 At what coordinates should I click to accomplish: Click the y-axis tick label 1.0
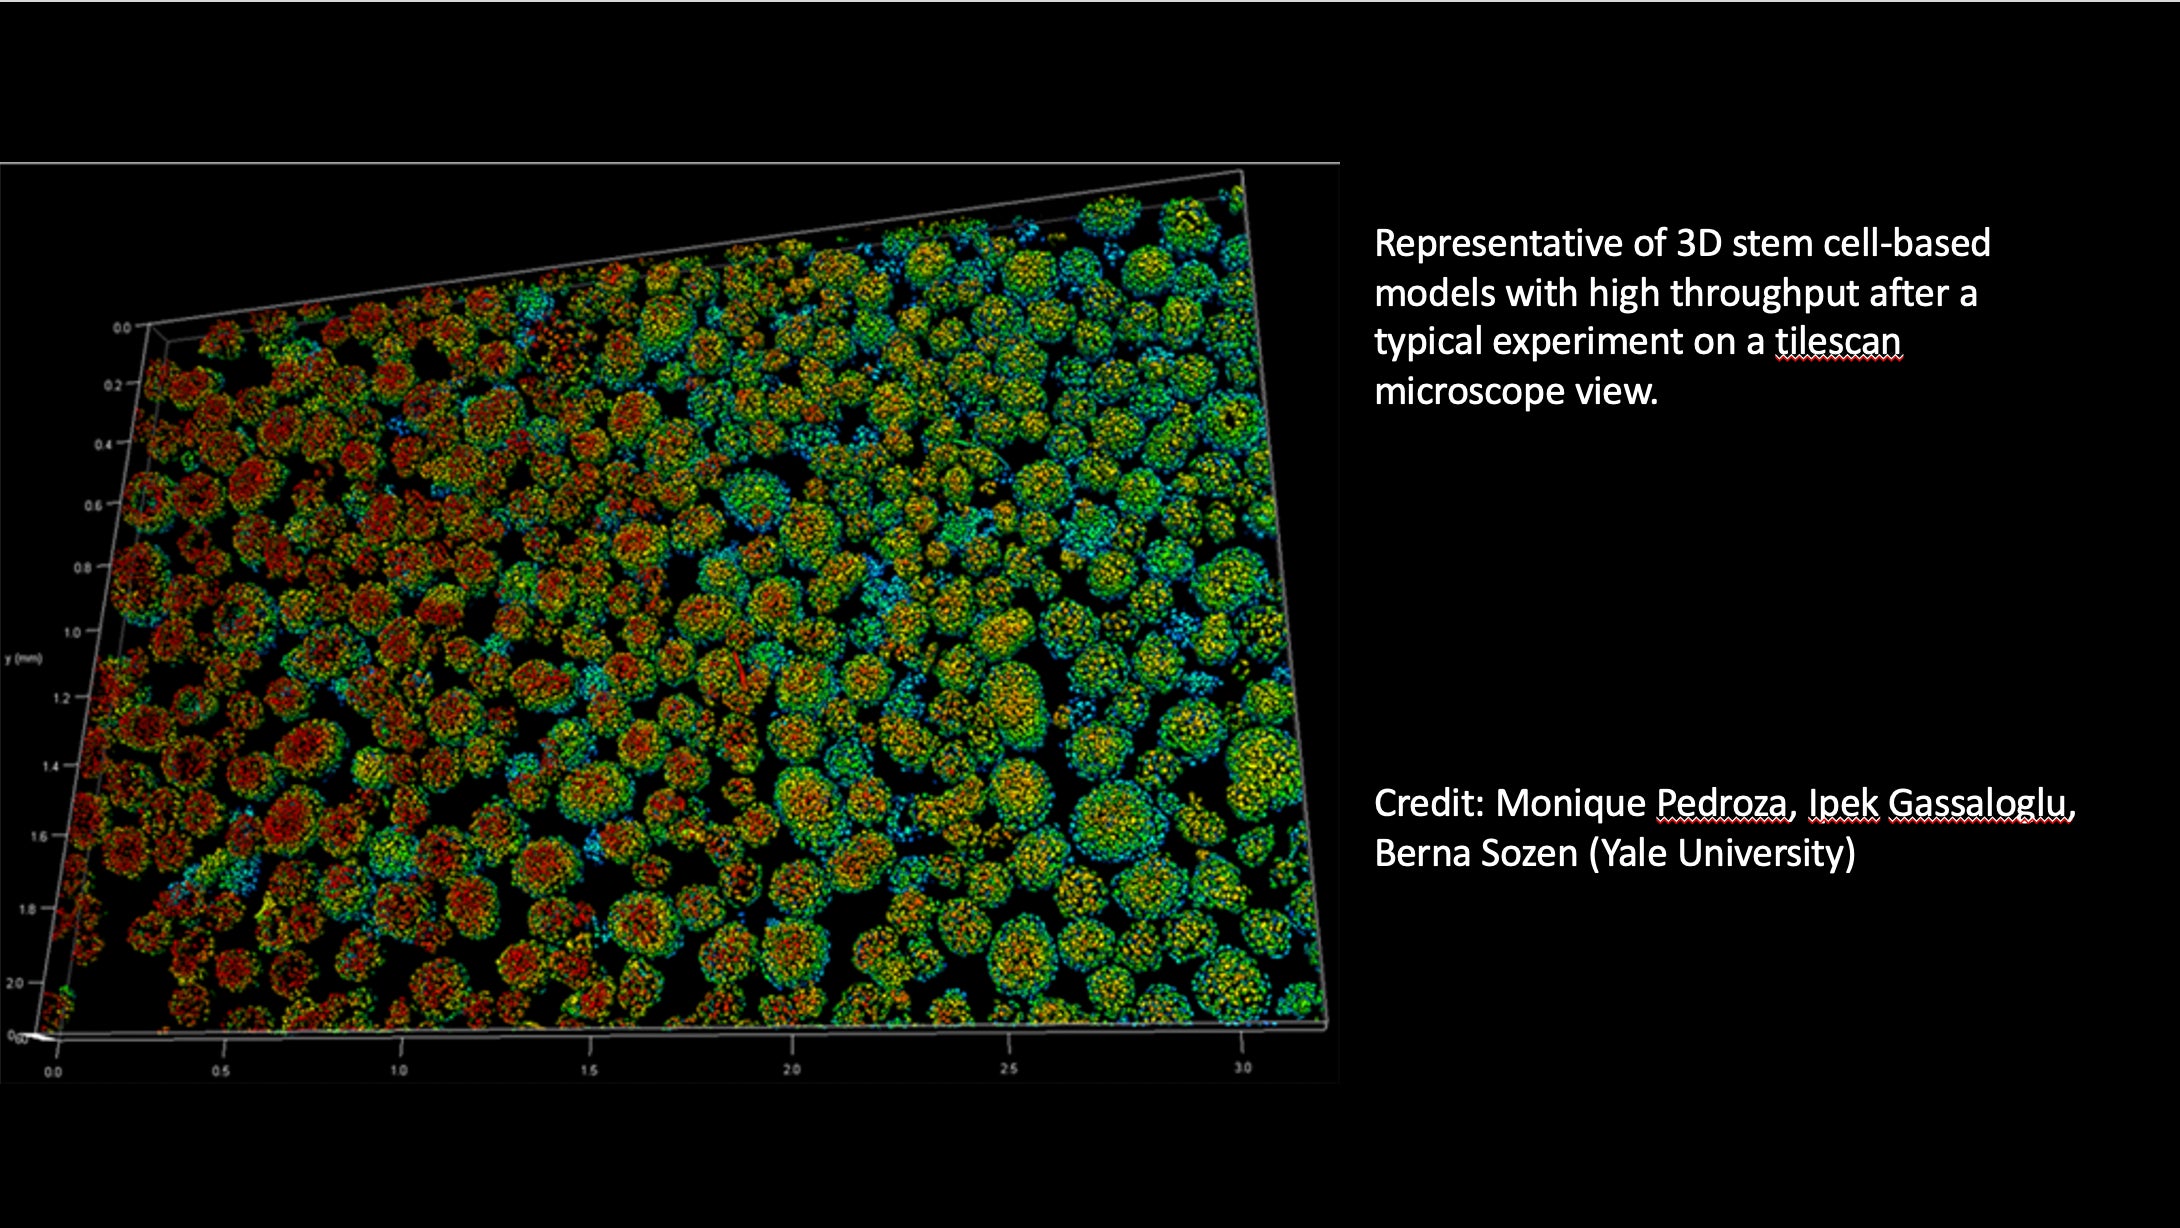[x=72, y=632]
